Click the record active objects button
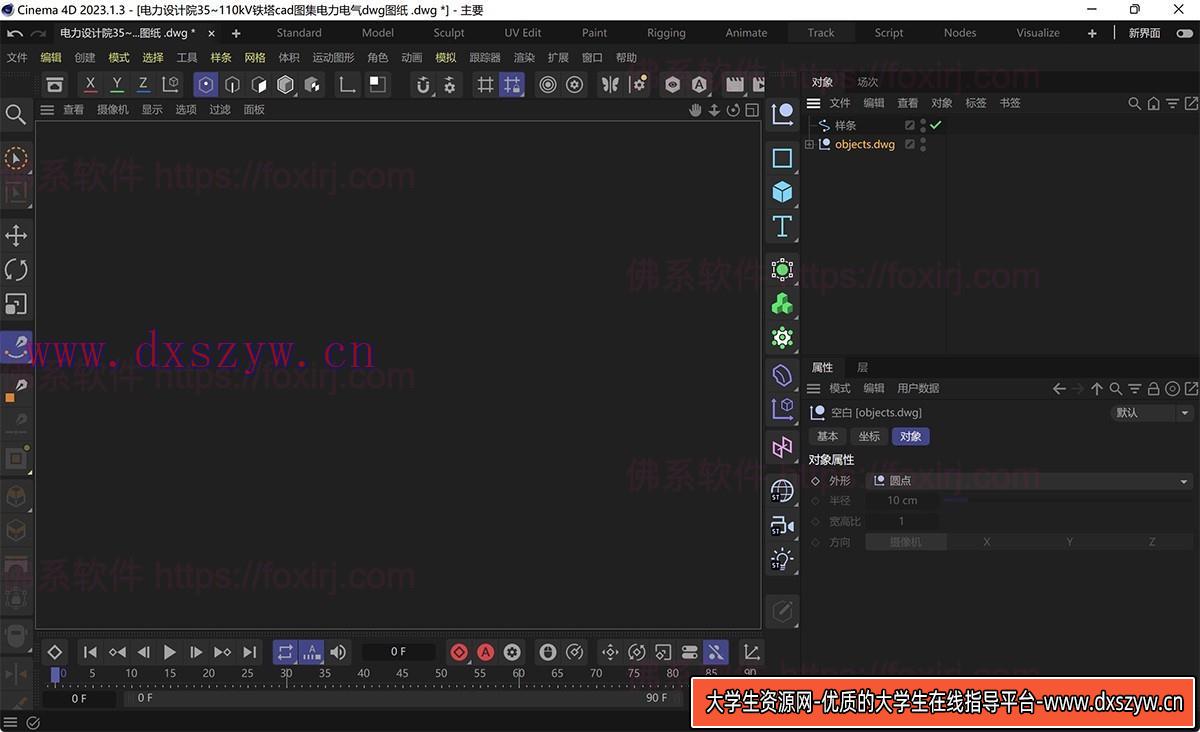Image resolution: width=1200 pixels, height=732 pixels. tap(459, 652)
